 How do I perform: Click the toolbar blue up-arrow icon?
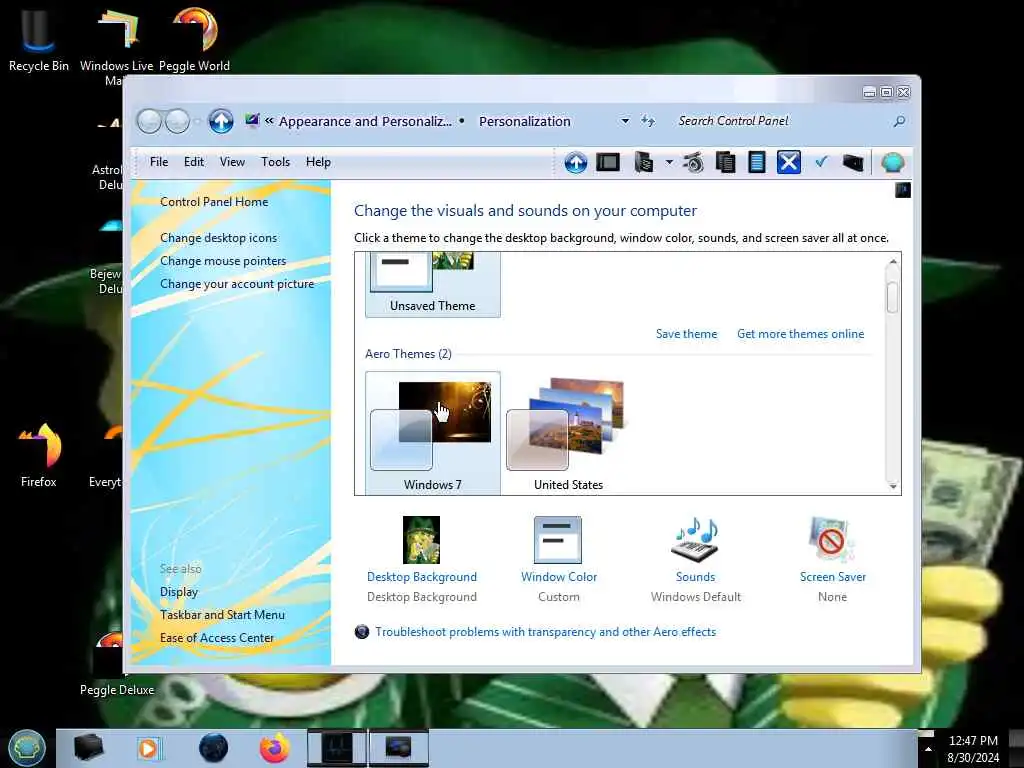tap(575, 162)
